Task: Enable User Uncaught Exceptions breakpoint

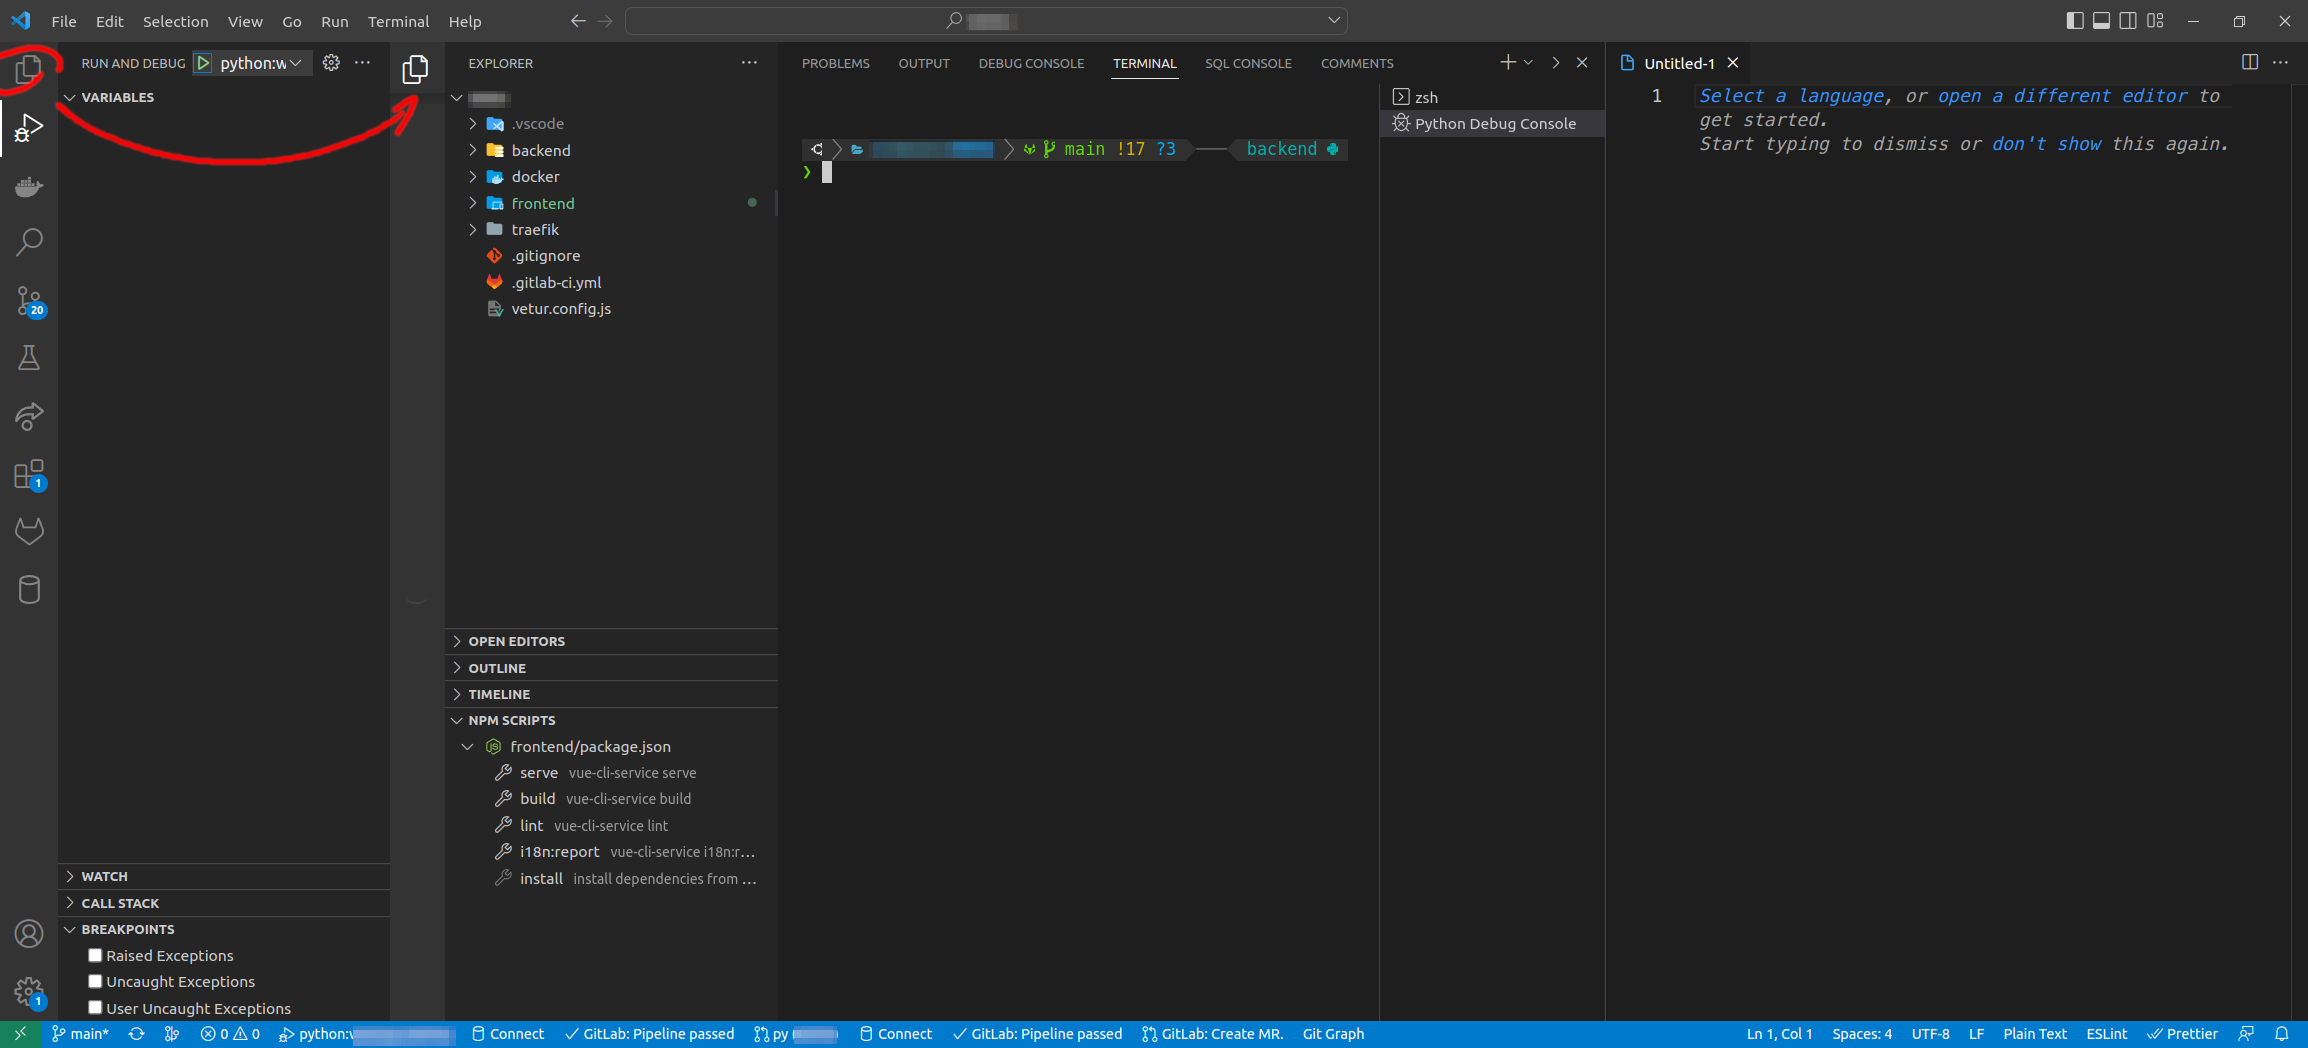Action: (95, 1008)
